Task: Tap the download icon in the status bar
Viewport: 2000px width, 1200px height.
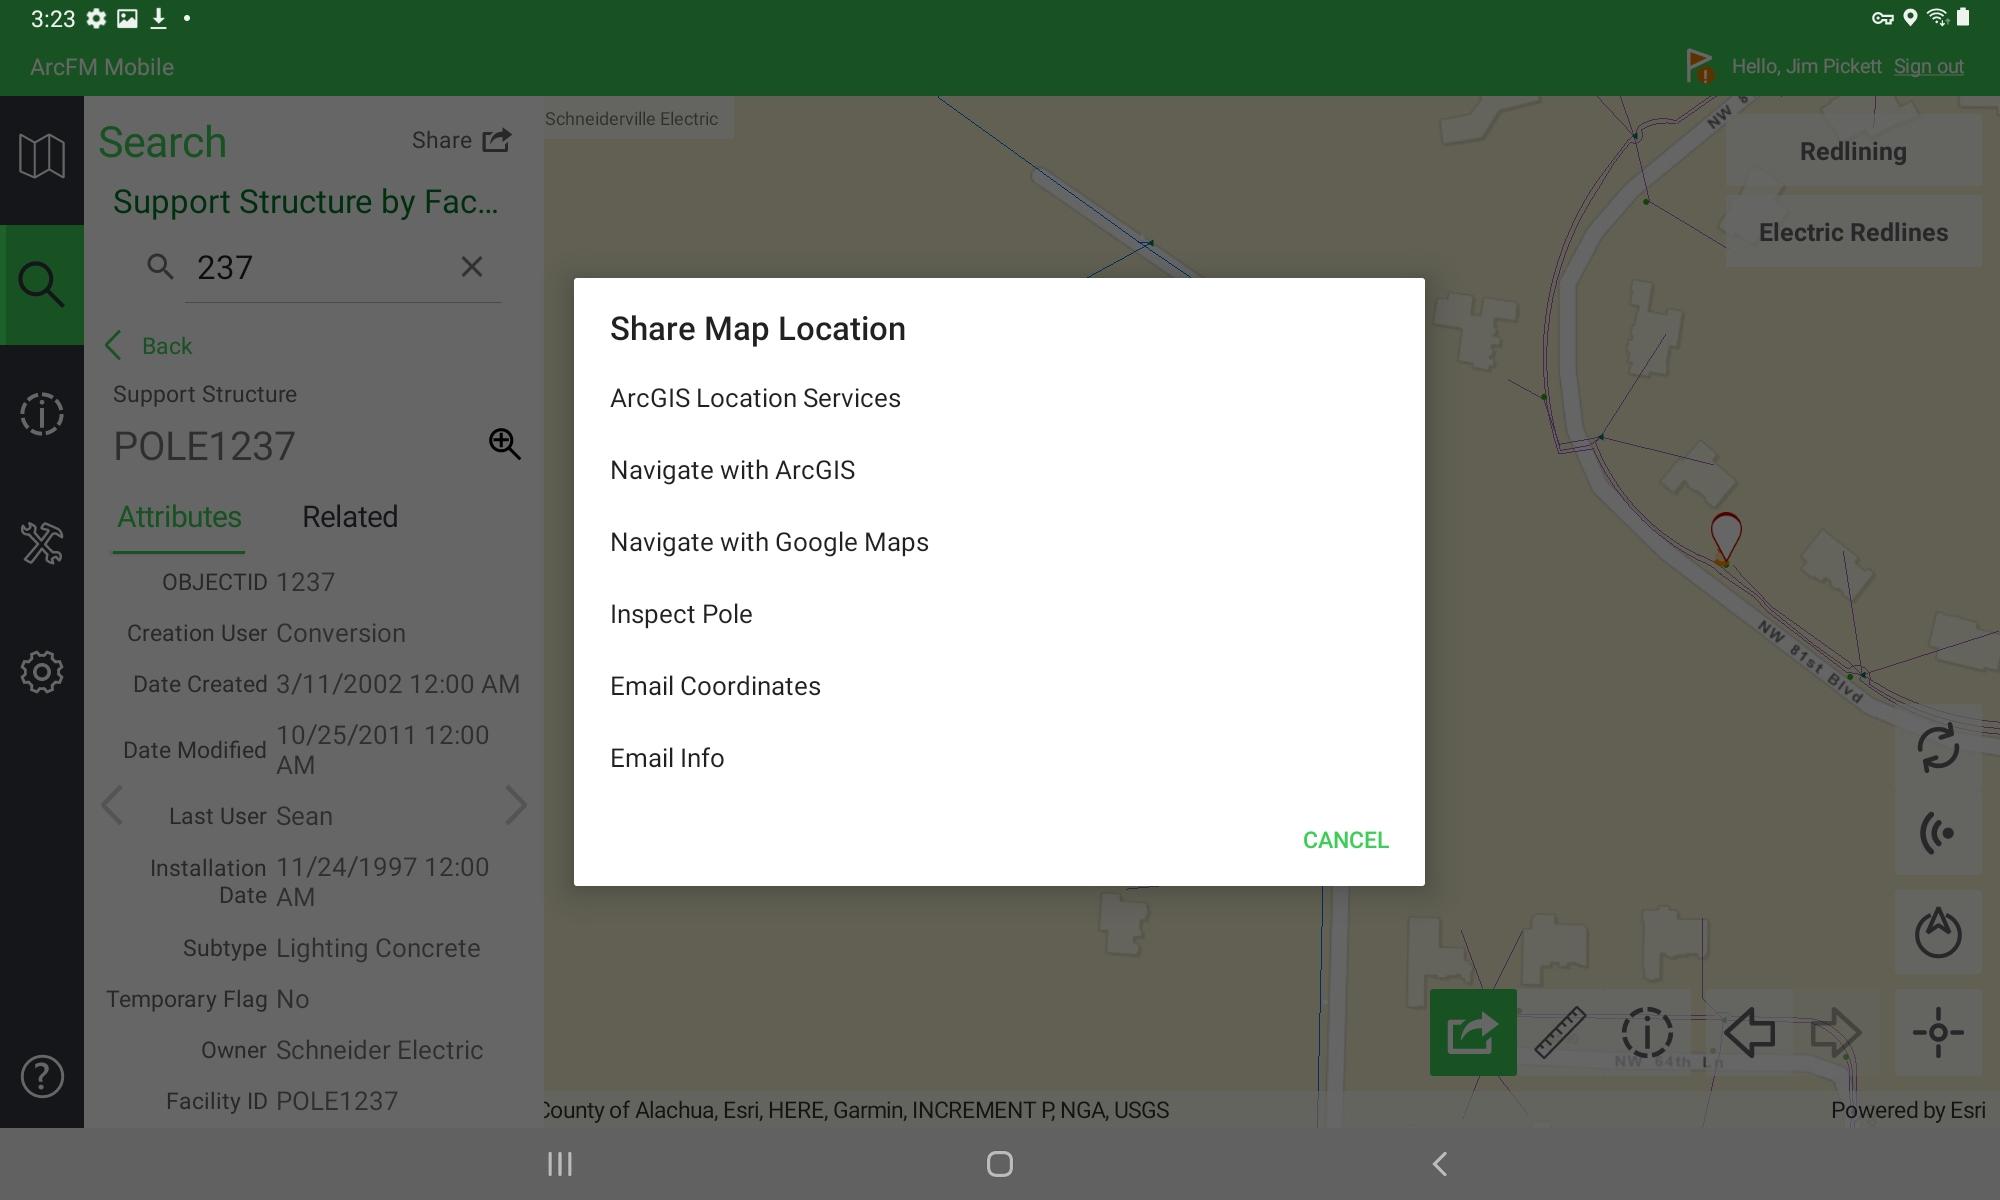Action: [x=158, y=18]
